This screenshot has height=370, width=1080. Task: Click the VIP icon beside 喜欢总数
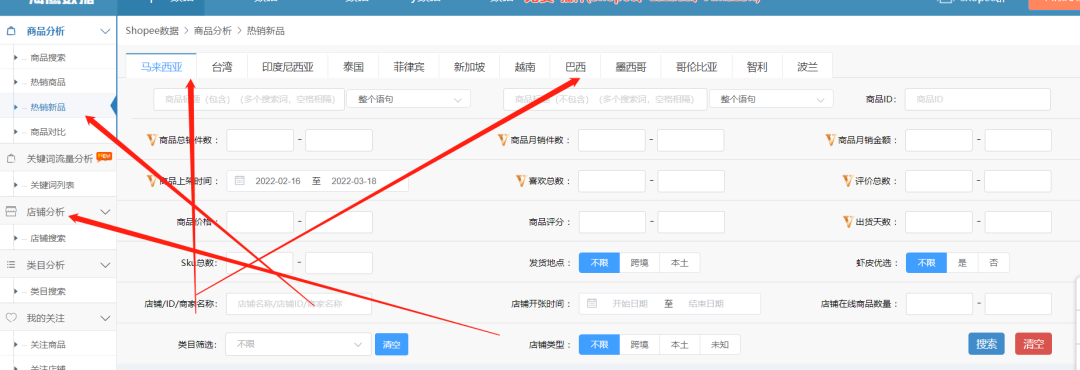click(x=521, y=181)
